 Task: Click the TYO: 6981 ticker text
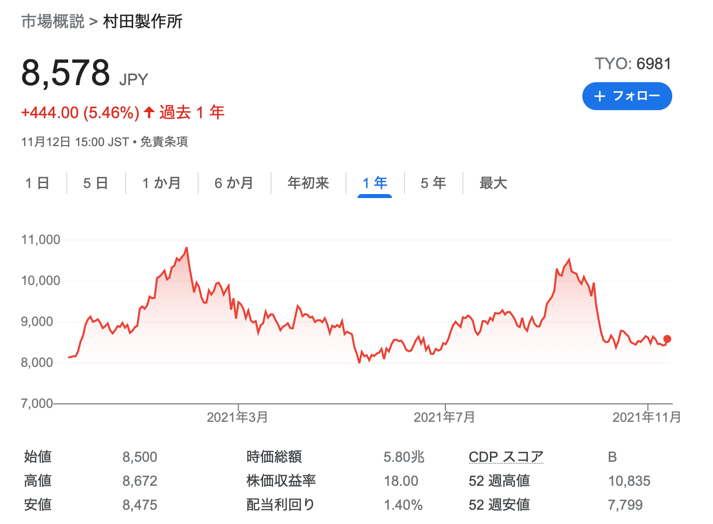(x=633, y=64)
